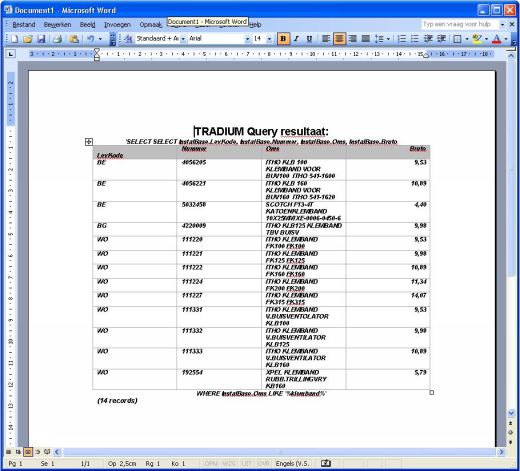This screenshot has height=471, width=520.
Task: Open a file with folder icon
Action: click(x=28, y=39)
